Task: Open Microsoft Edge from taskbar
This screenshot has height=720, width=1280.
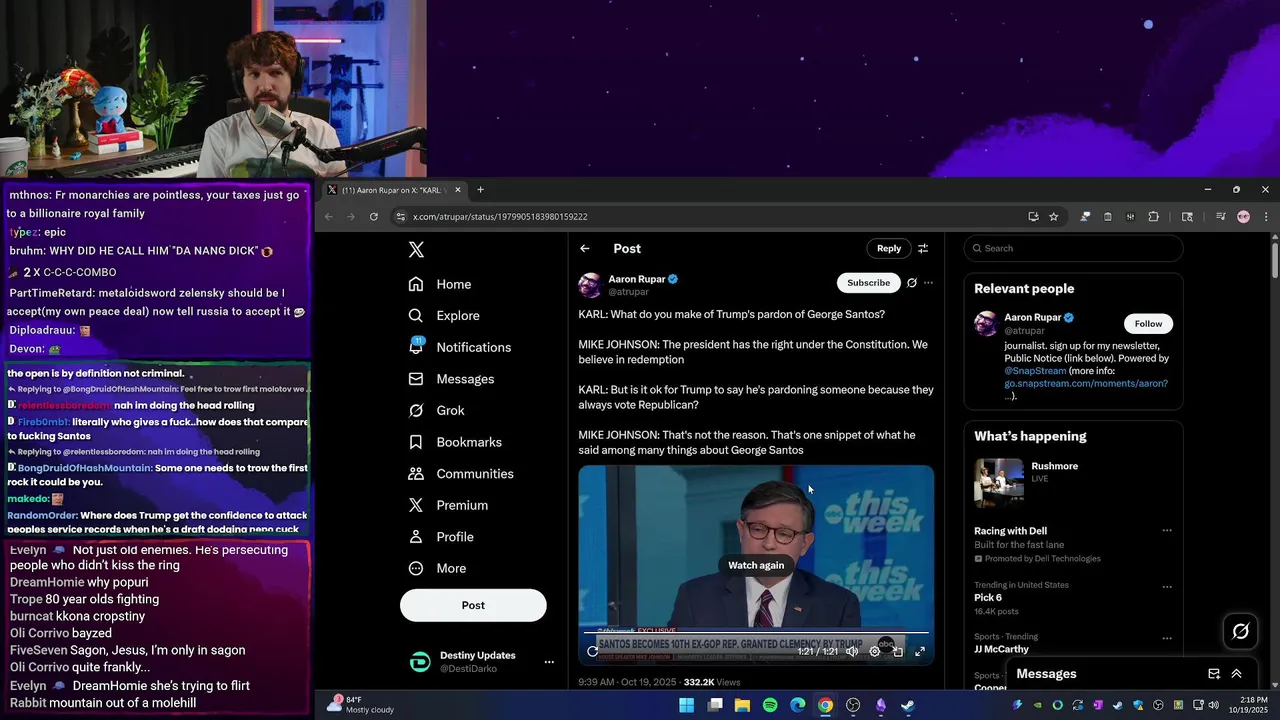Action: point(798,706)
